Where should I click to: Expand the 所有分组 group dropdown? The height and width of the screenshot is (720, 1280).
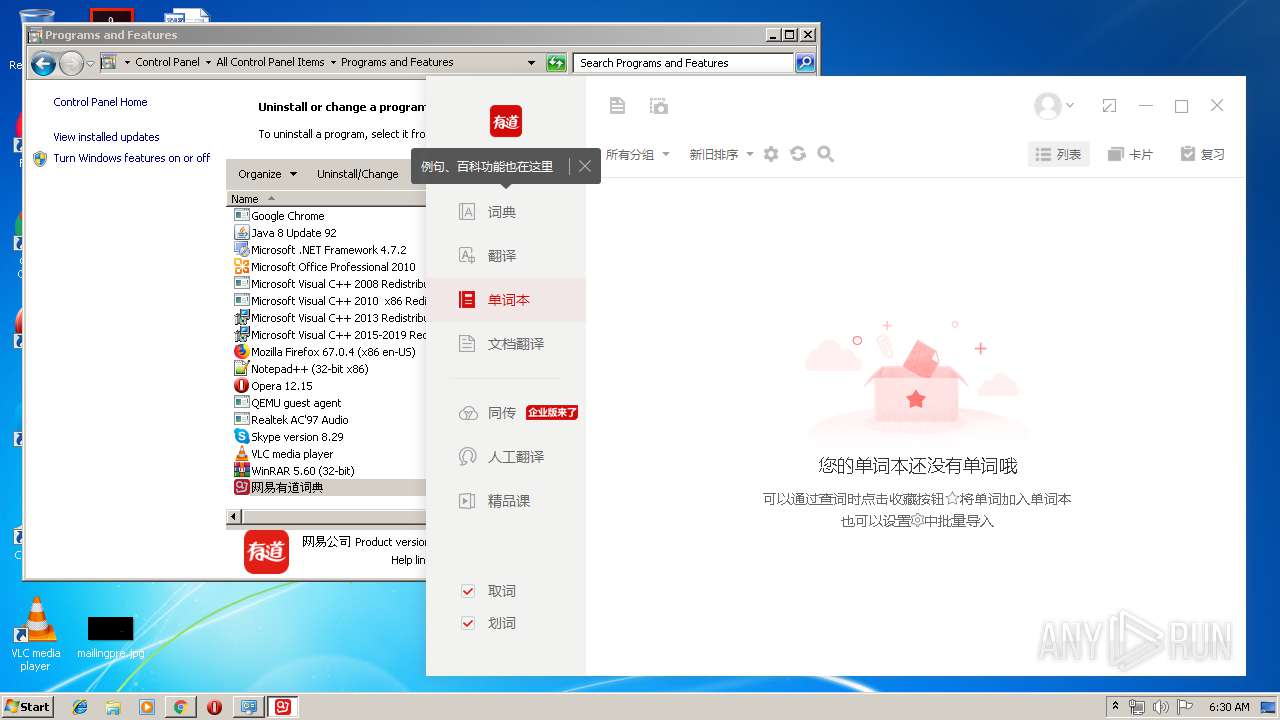[637, 155]
